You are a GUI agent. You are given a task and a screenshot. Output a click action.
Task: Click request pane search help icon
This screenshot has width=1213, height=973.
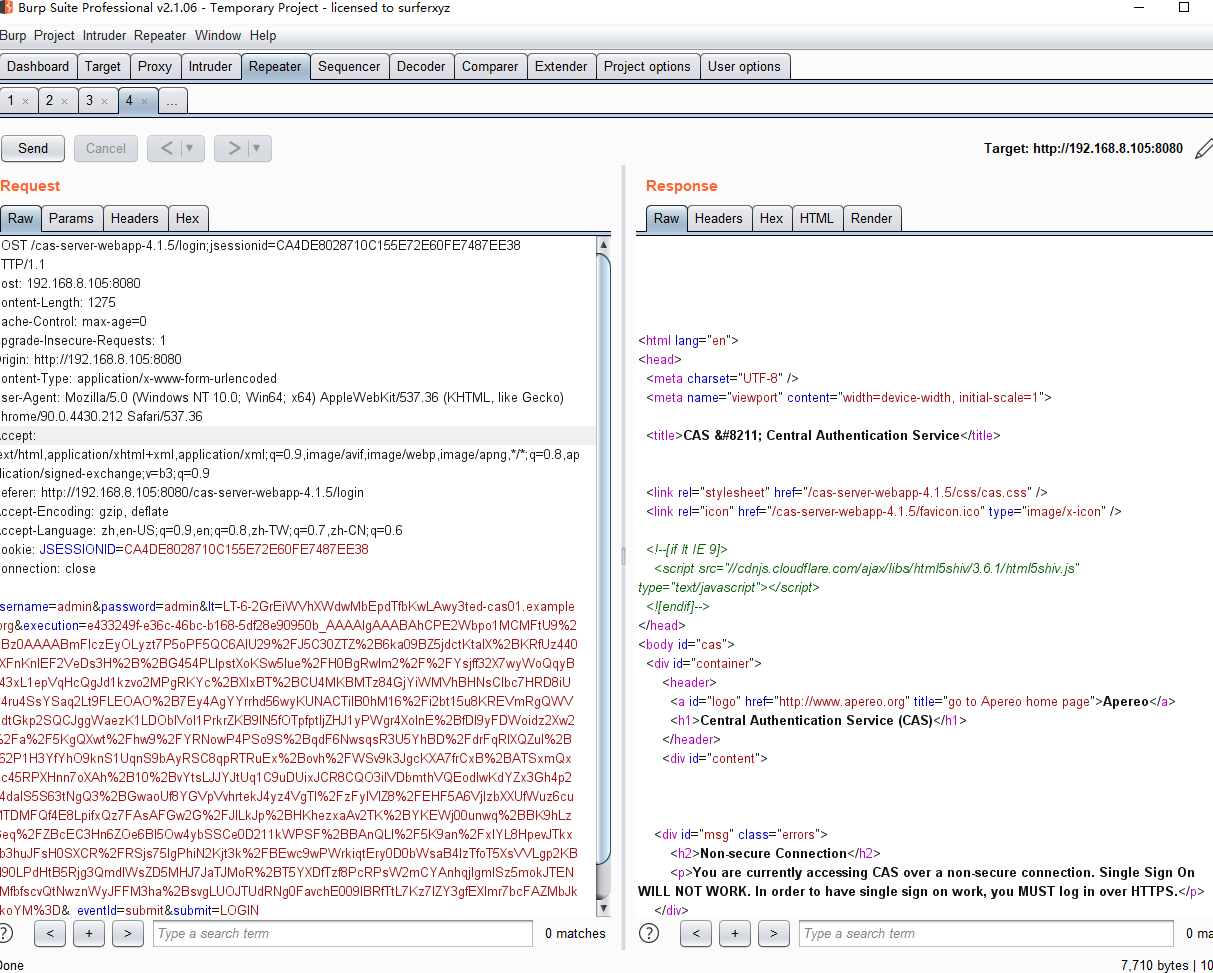pyautogui.click(x=6, y=933)
